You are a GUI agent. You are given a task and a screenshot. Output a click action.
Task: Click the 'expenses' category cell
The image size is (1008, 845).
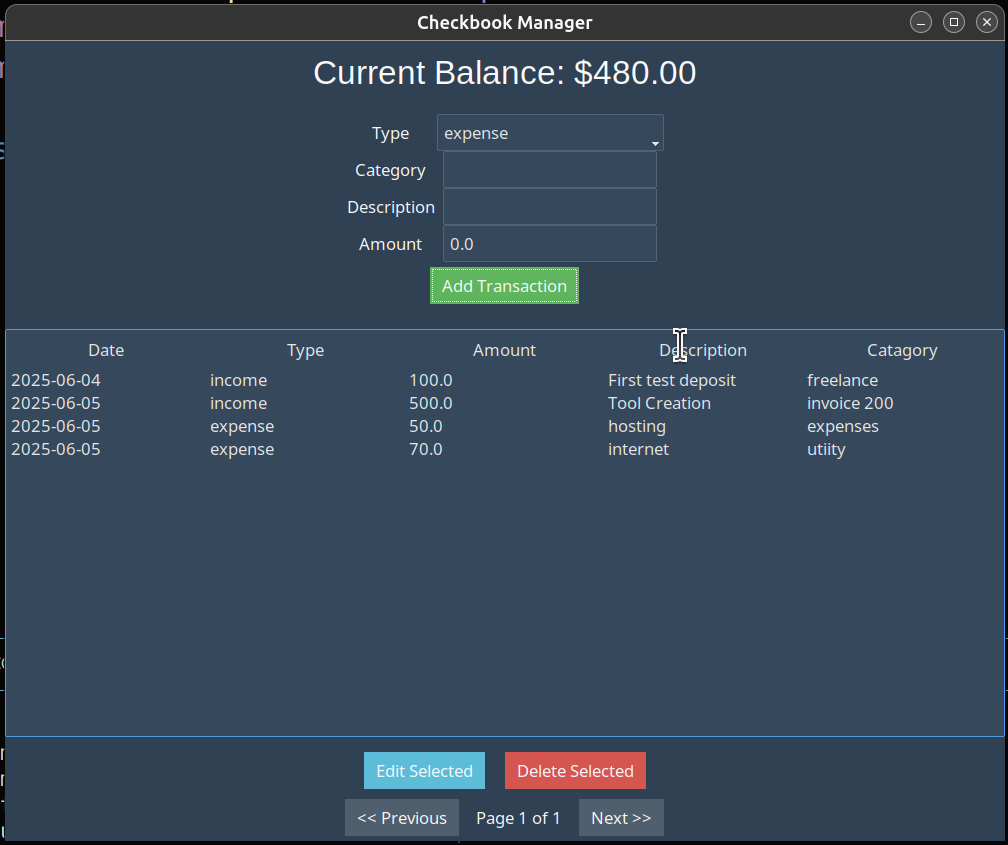pos(843,426)
